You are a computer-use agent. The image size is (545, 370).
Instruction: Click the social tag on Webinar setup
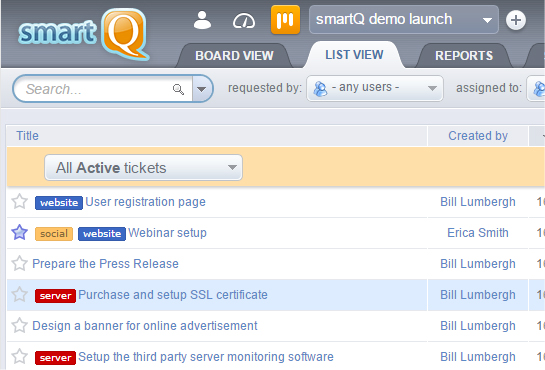point(54,233)
